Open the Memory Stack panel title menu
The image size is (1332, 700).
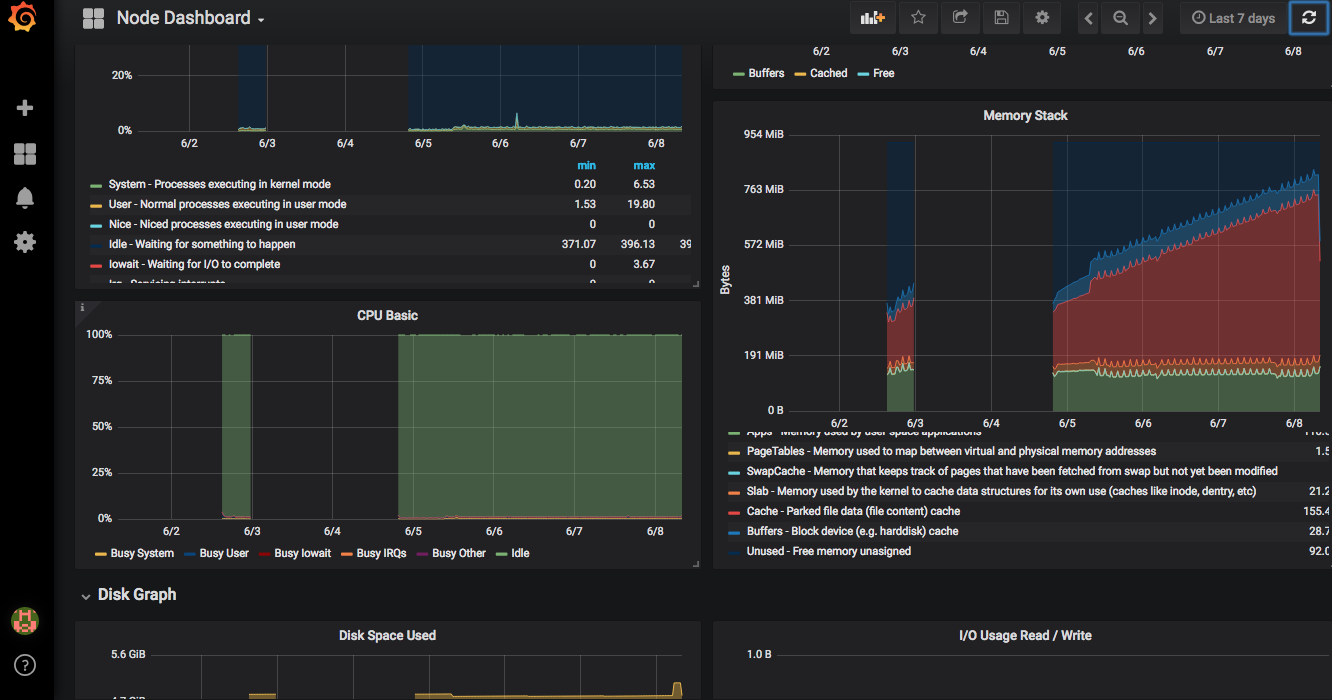pos(1025,115)
